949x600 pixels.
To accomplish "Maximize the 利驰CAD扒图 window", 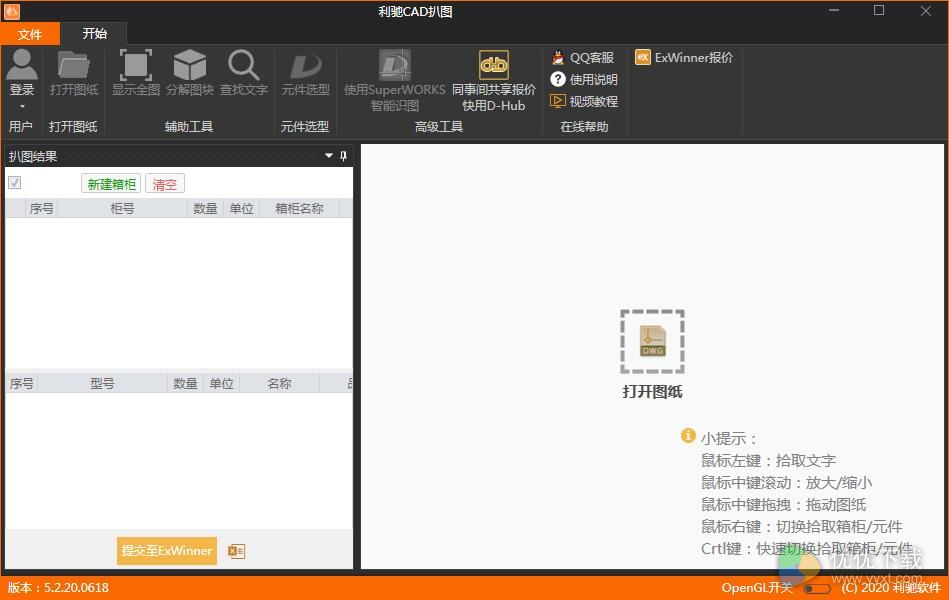I will pyautogui.click(x=879, y=11).
